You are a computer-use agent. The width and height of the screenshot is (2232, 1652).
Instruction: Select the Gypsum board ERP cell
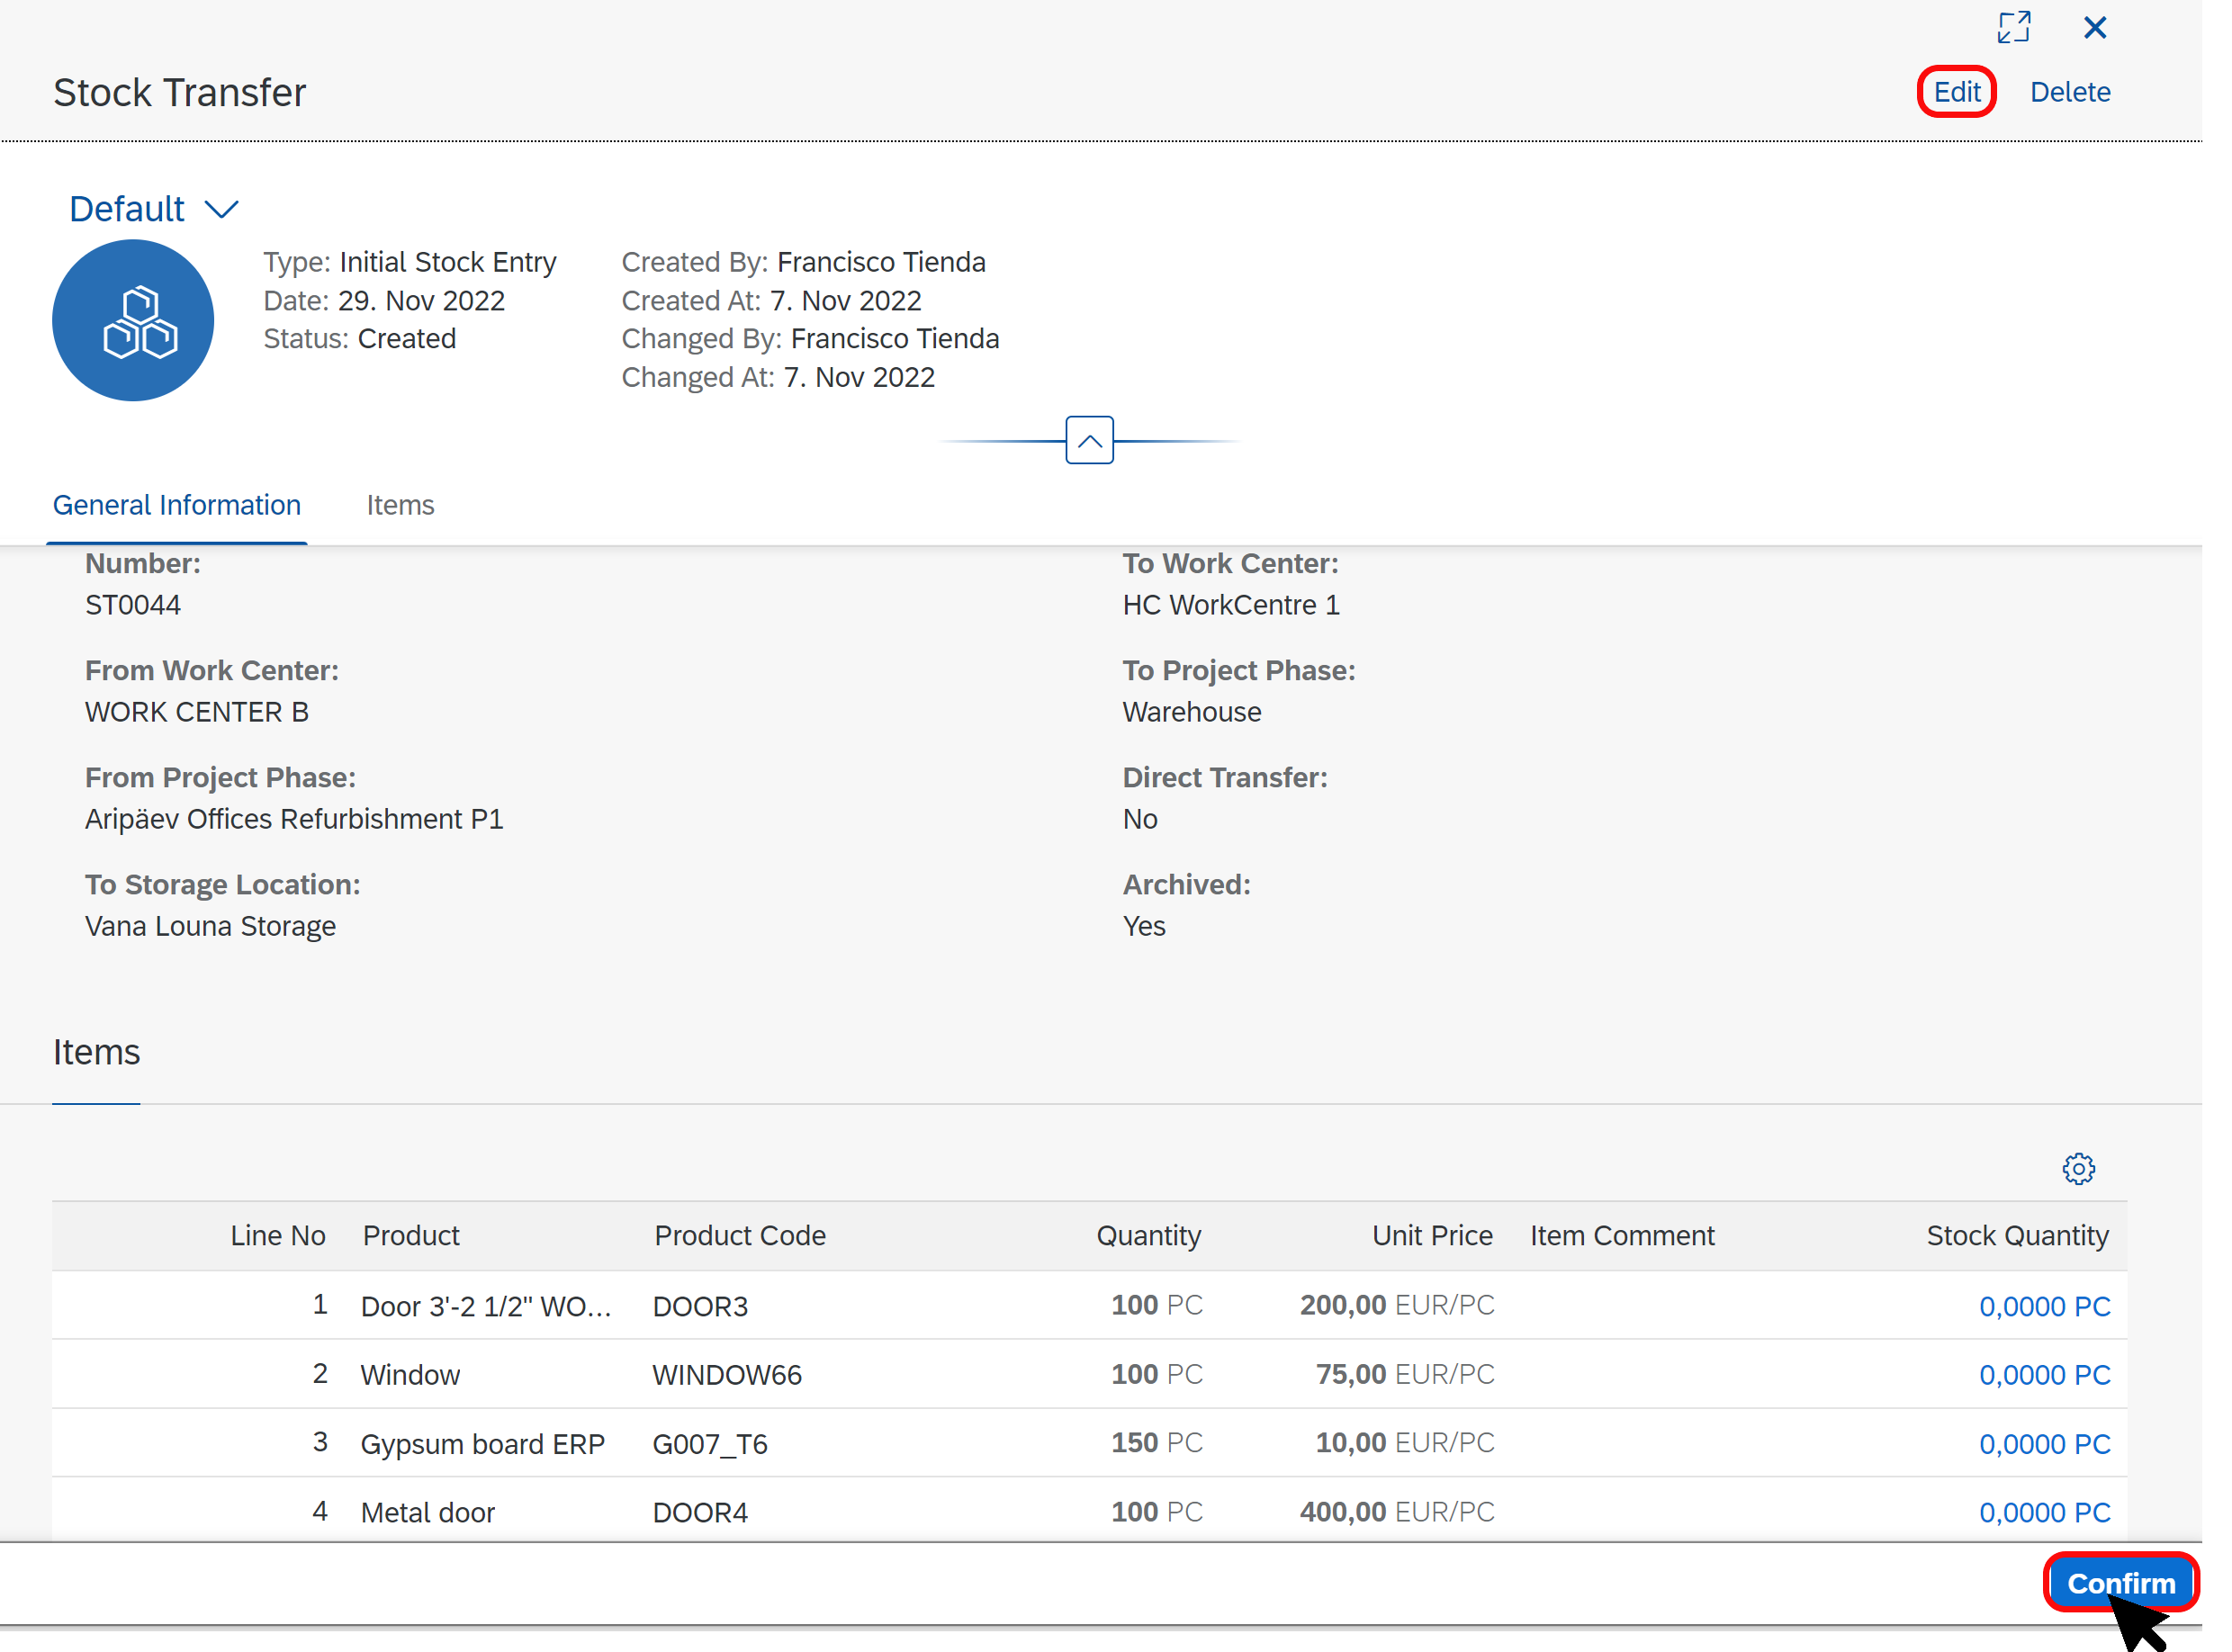point(482,1445)
